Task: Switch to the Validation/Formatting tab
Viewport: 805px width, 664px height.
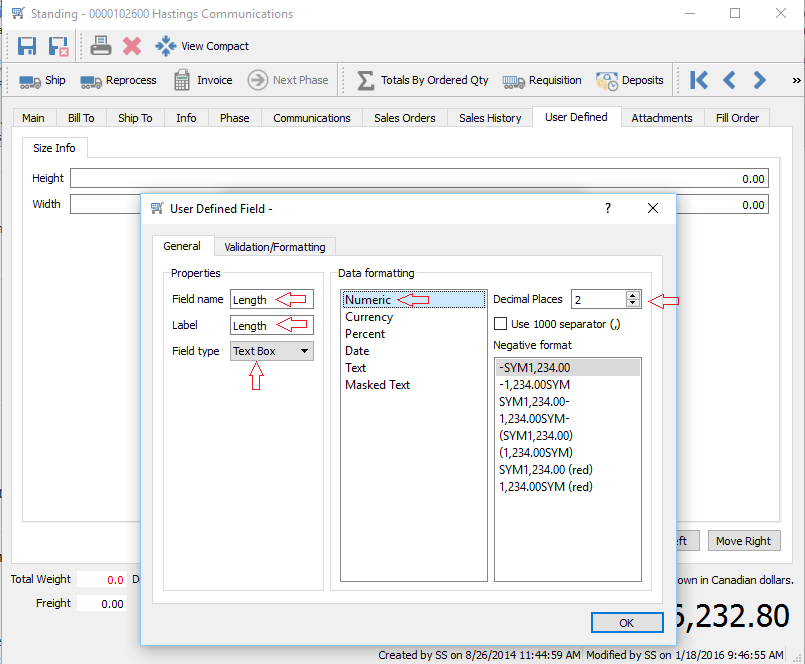Action: [274, 247]
